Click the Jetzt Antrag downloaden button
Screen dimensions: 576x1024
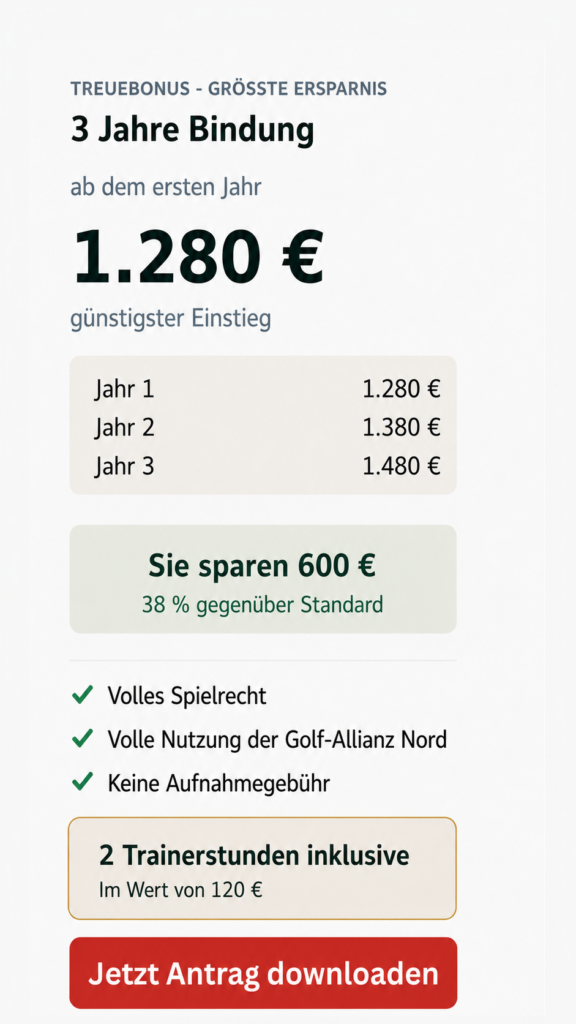(x=263, y=973)
